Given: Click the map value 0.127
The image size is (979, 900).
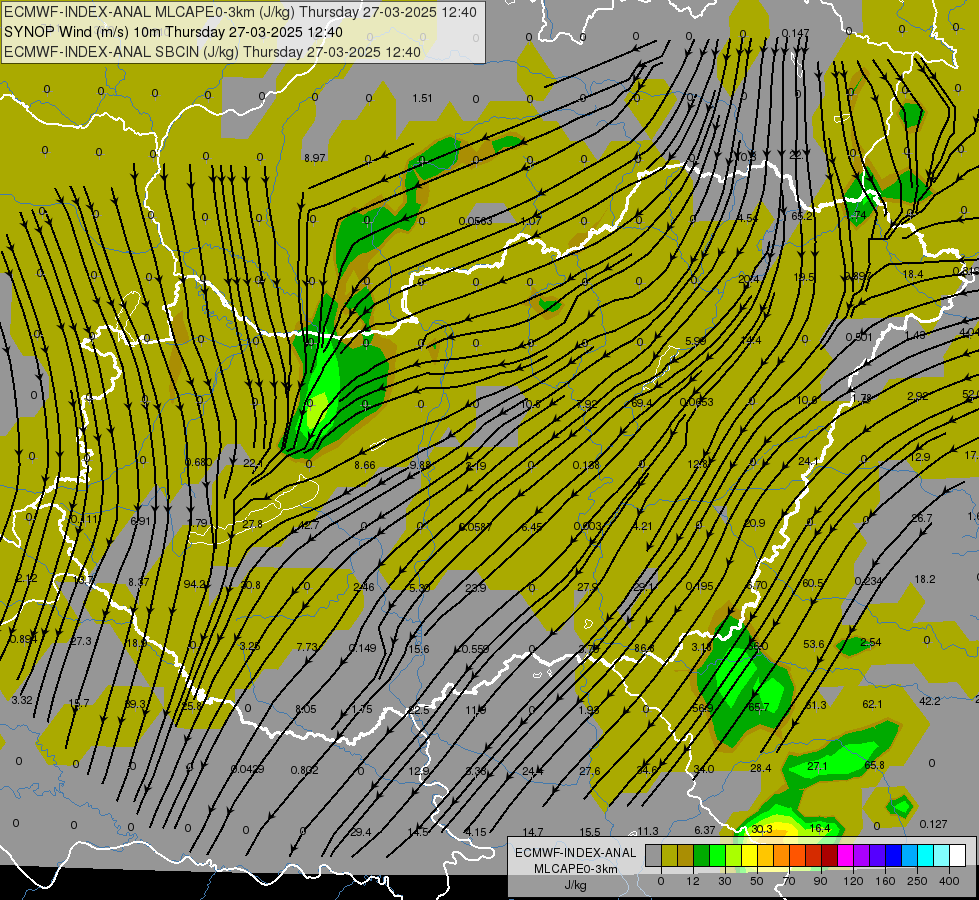Looking at the screenshot, I should (x=933, y=824).
